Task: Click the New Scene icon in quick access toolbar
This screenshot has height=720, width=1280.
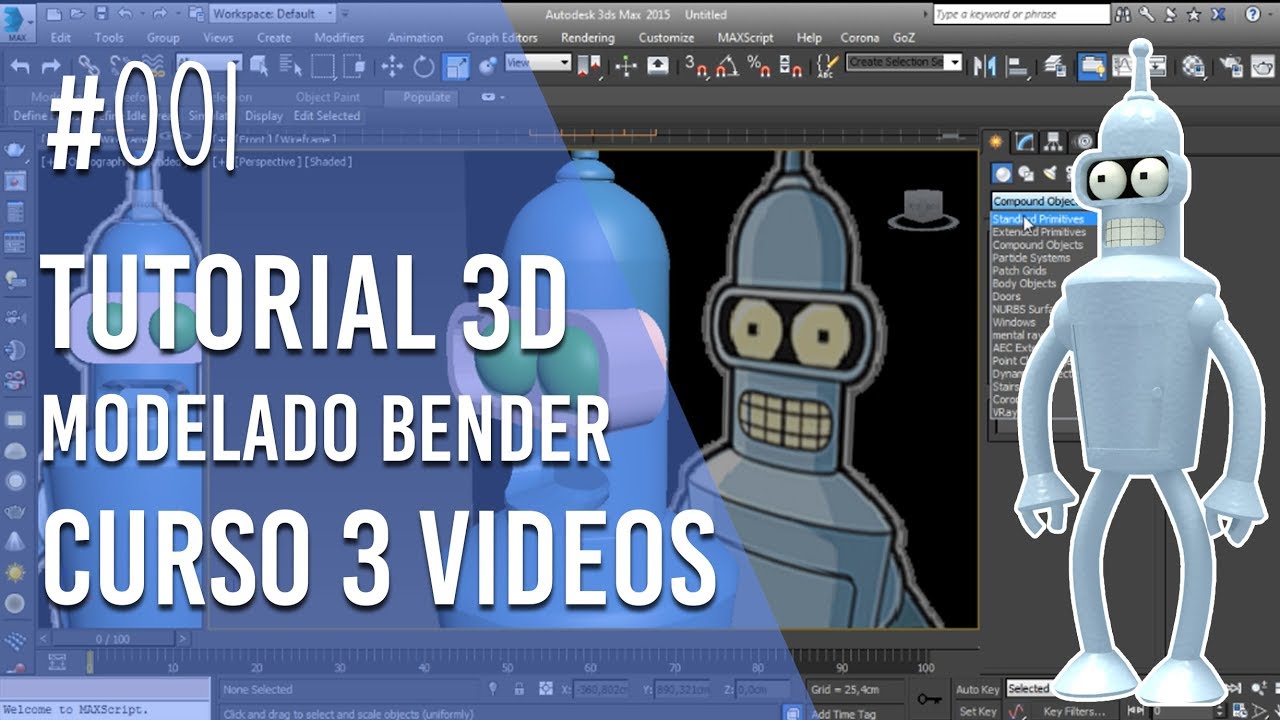Action: pyautogui.click(x=53, y=14)
